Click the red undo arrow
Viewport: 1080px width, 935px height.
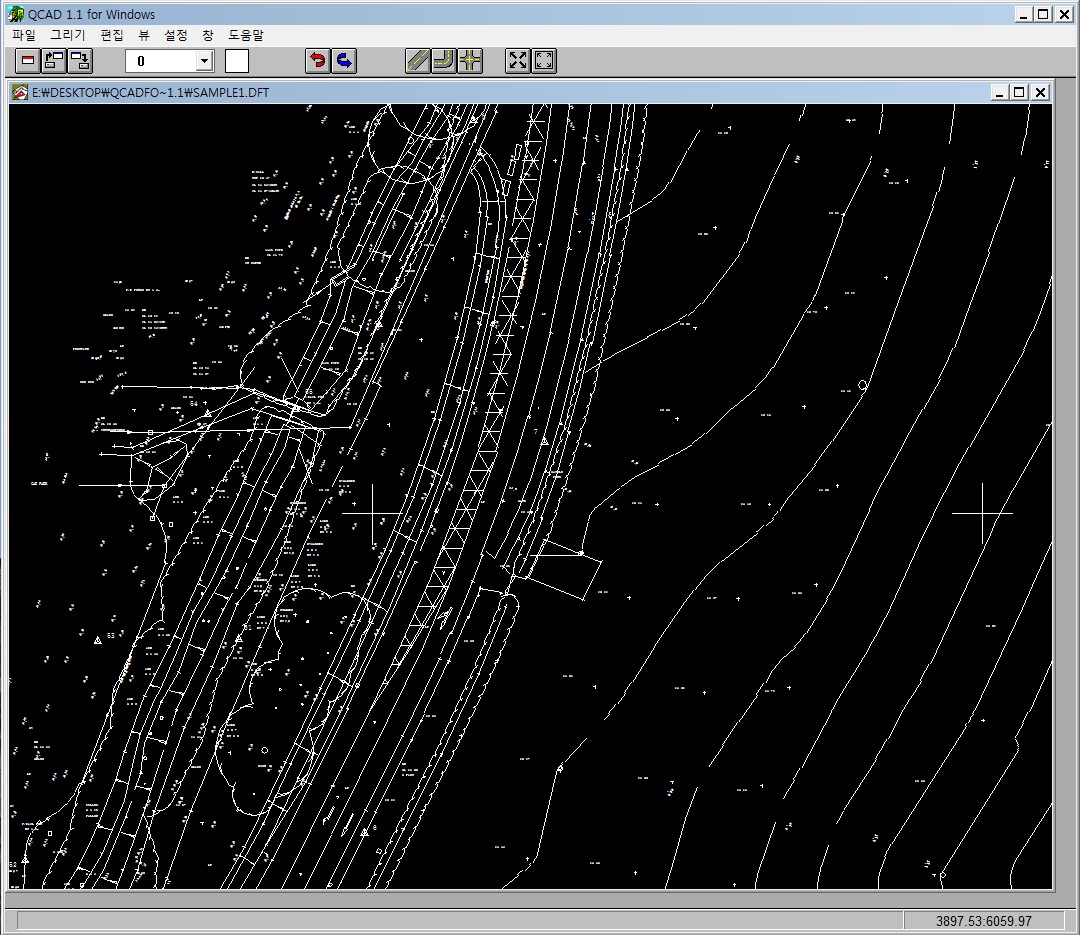coord(318,61)
